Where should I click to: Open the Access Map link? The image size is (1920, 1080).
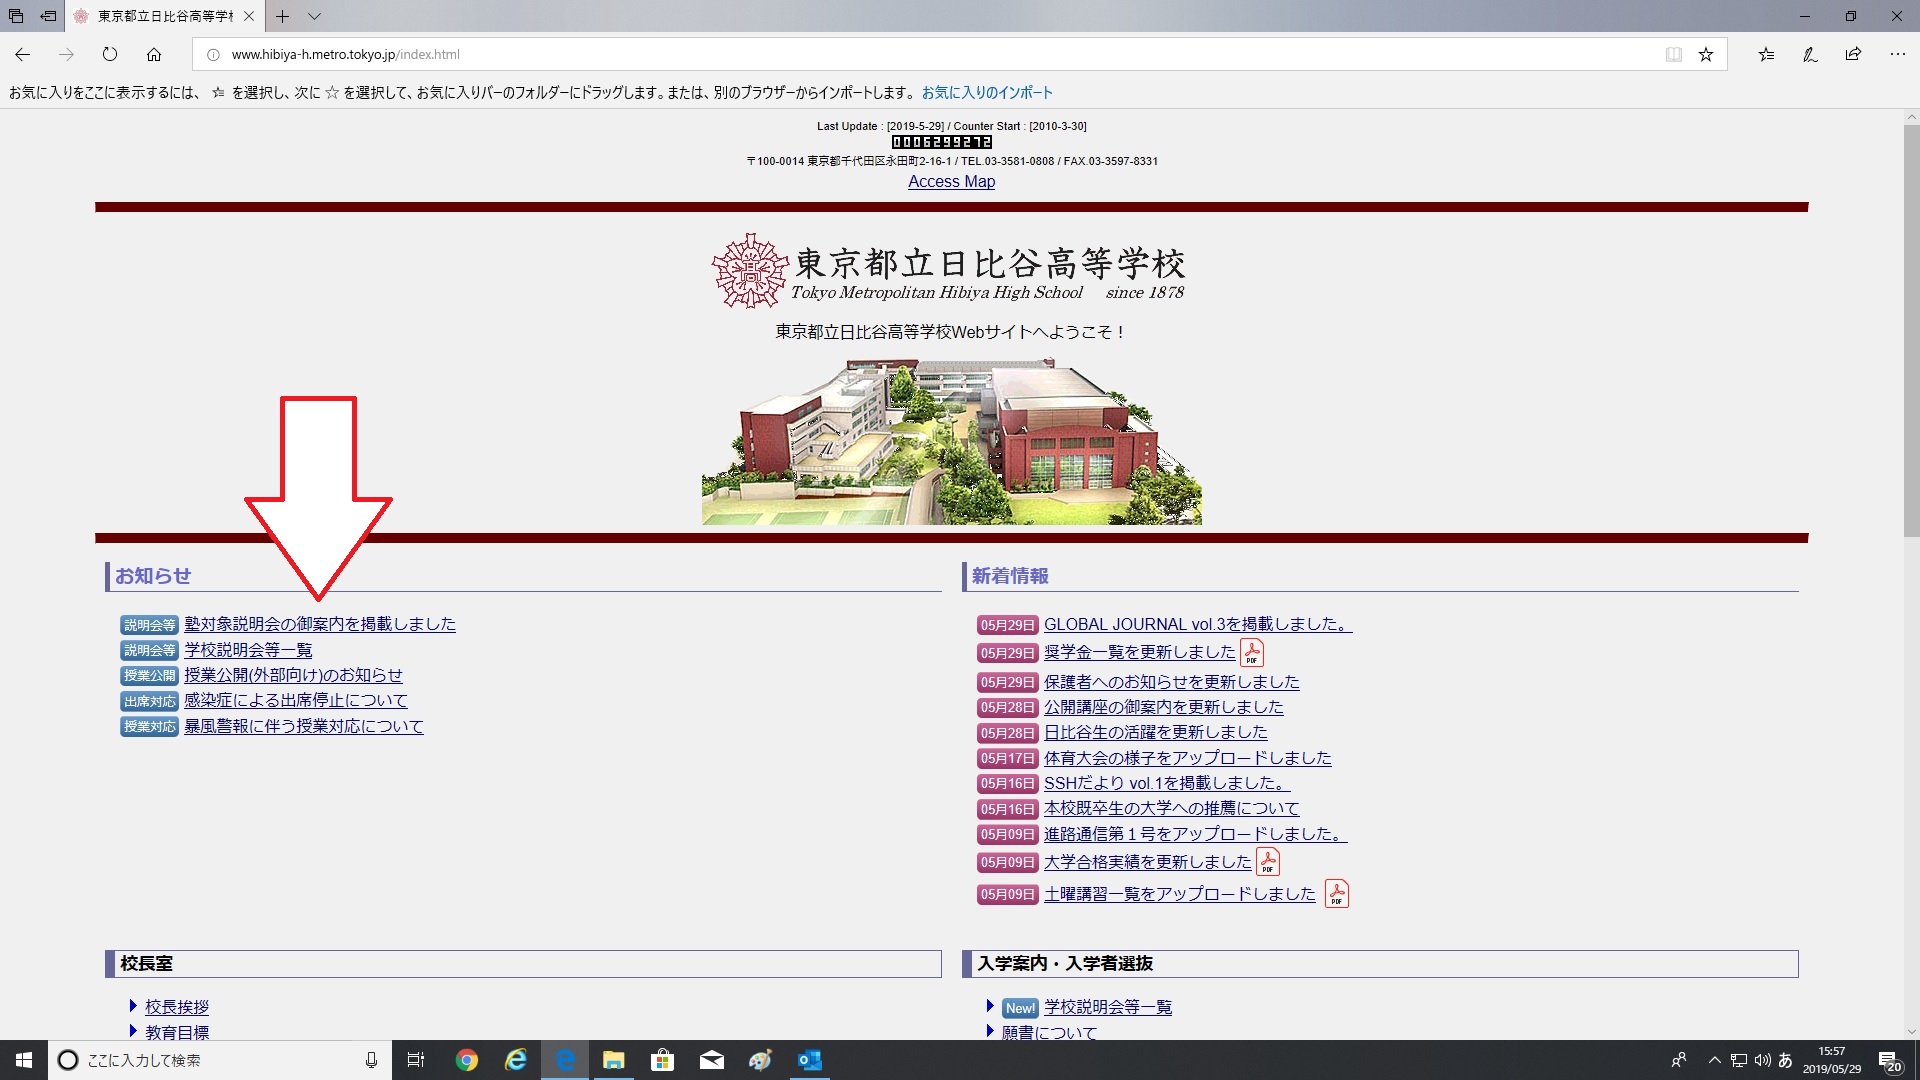pyautogui.click(x=951, y=181)
